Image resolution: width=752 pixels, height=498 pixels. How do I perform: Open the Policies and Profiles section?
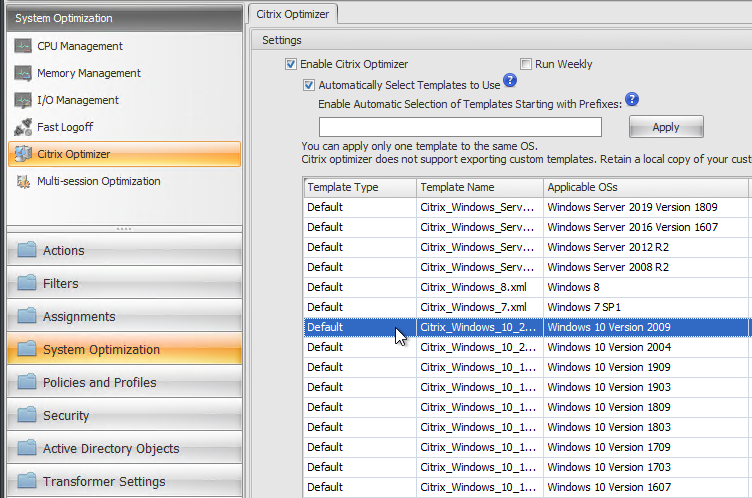pyautogui.click(x=125, y=382)
